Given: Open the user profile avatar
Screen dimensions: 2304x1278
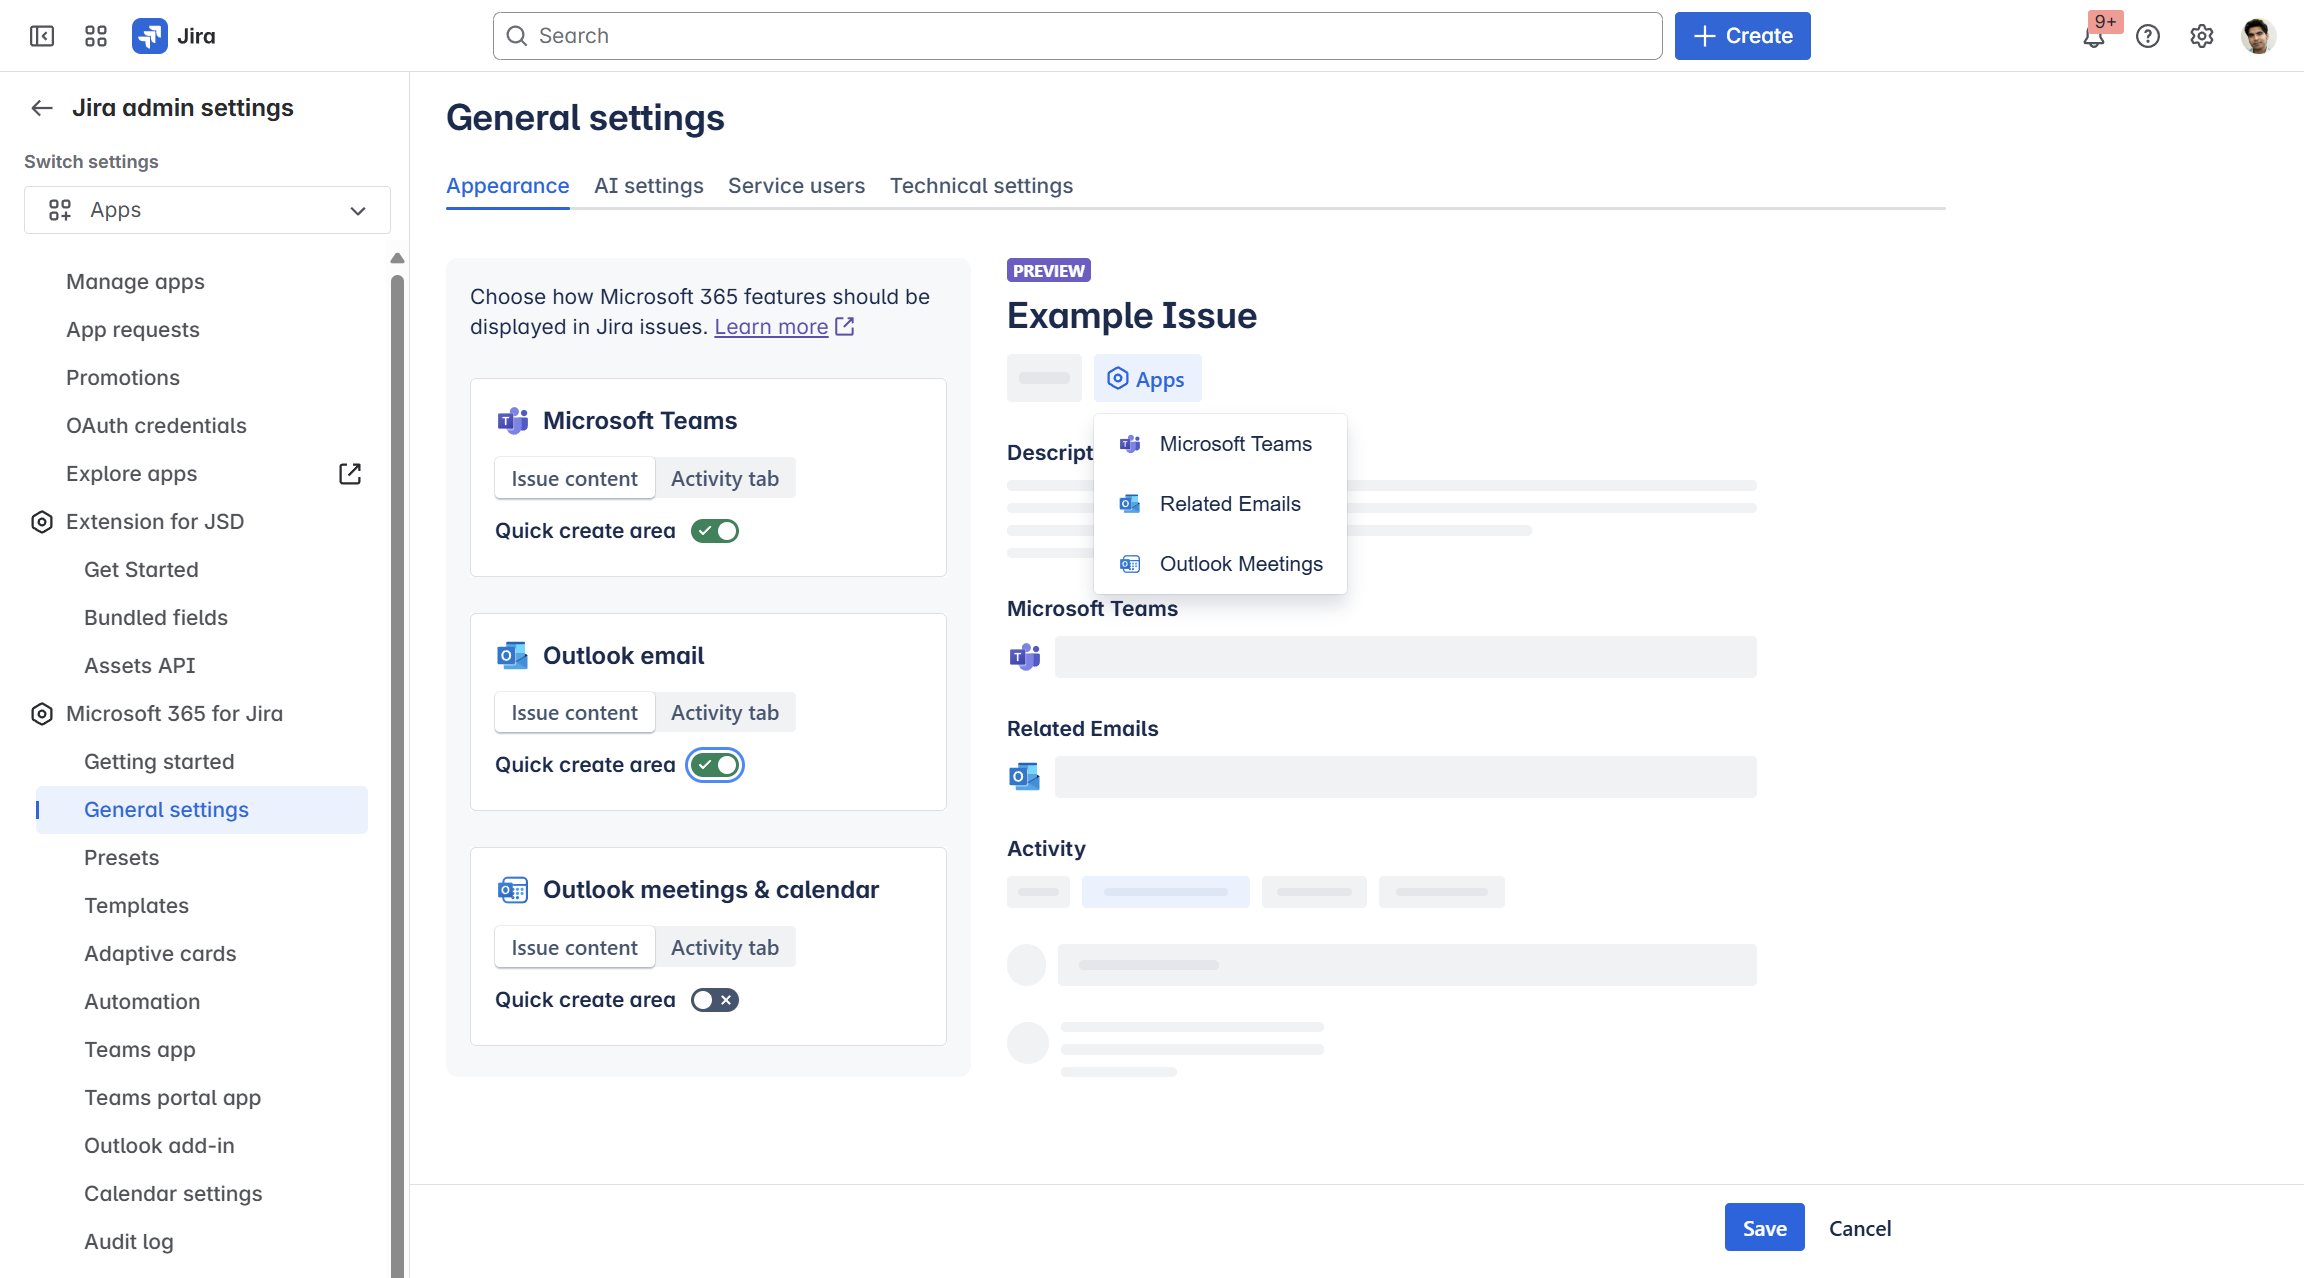Looking at the screenshot, I should click(x=2258, y=36).
